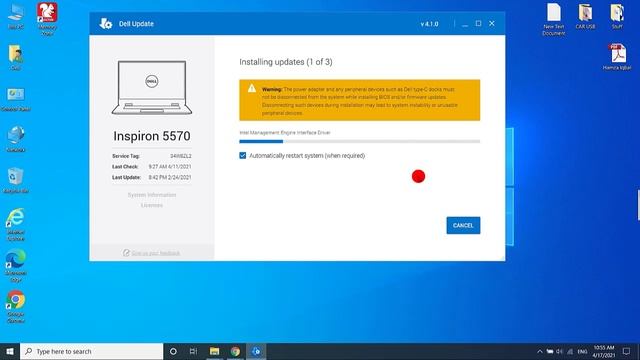Click the Type here to search box
Image resolution: width=640 pixels, height=360 pixels.
click(91, 351)
